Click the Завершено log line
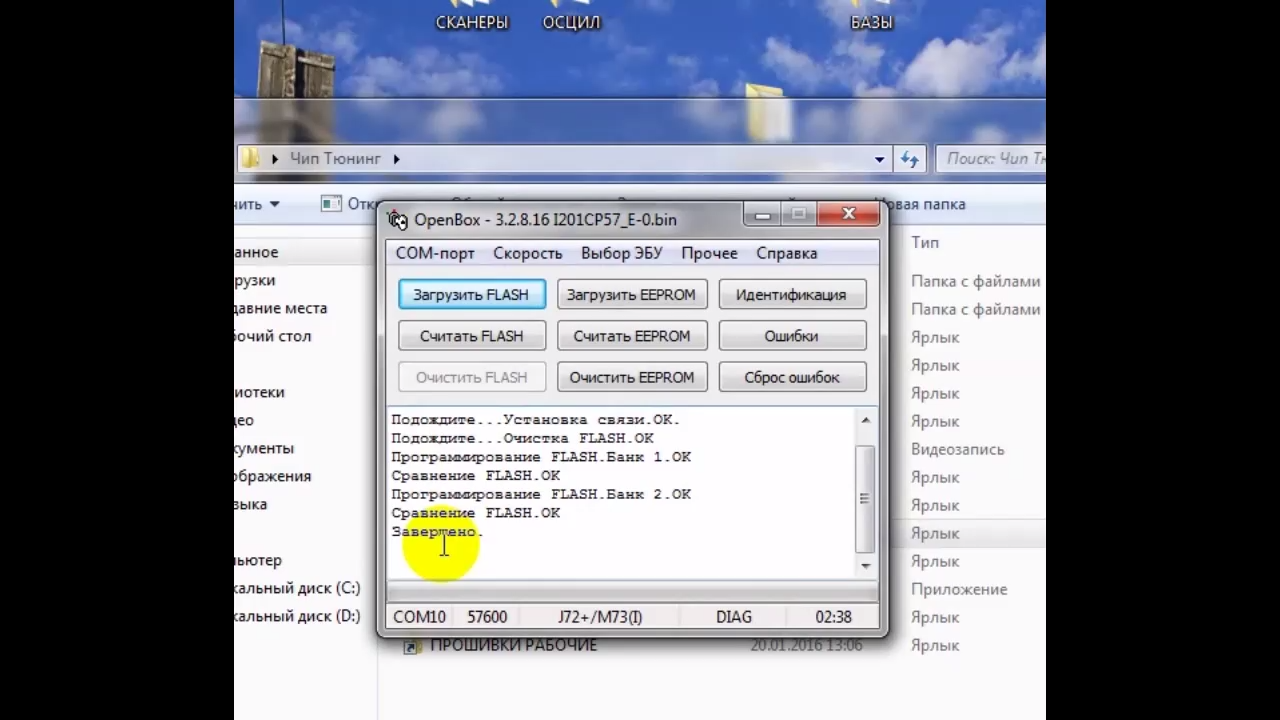 437,532
